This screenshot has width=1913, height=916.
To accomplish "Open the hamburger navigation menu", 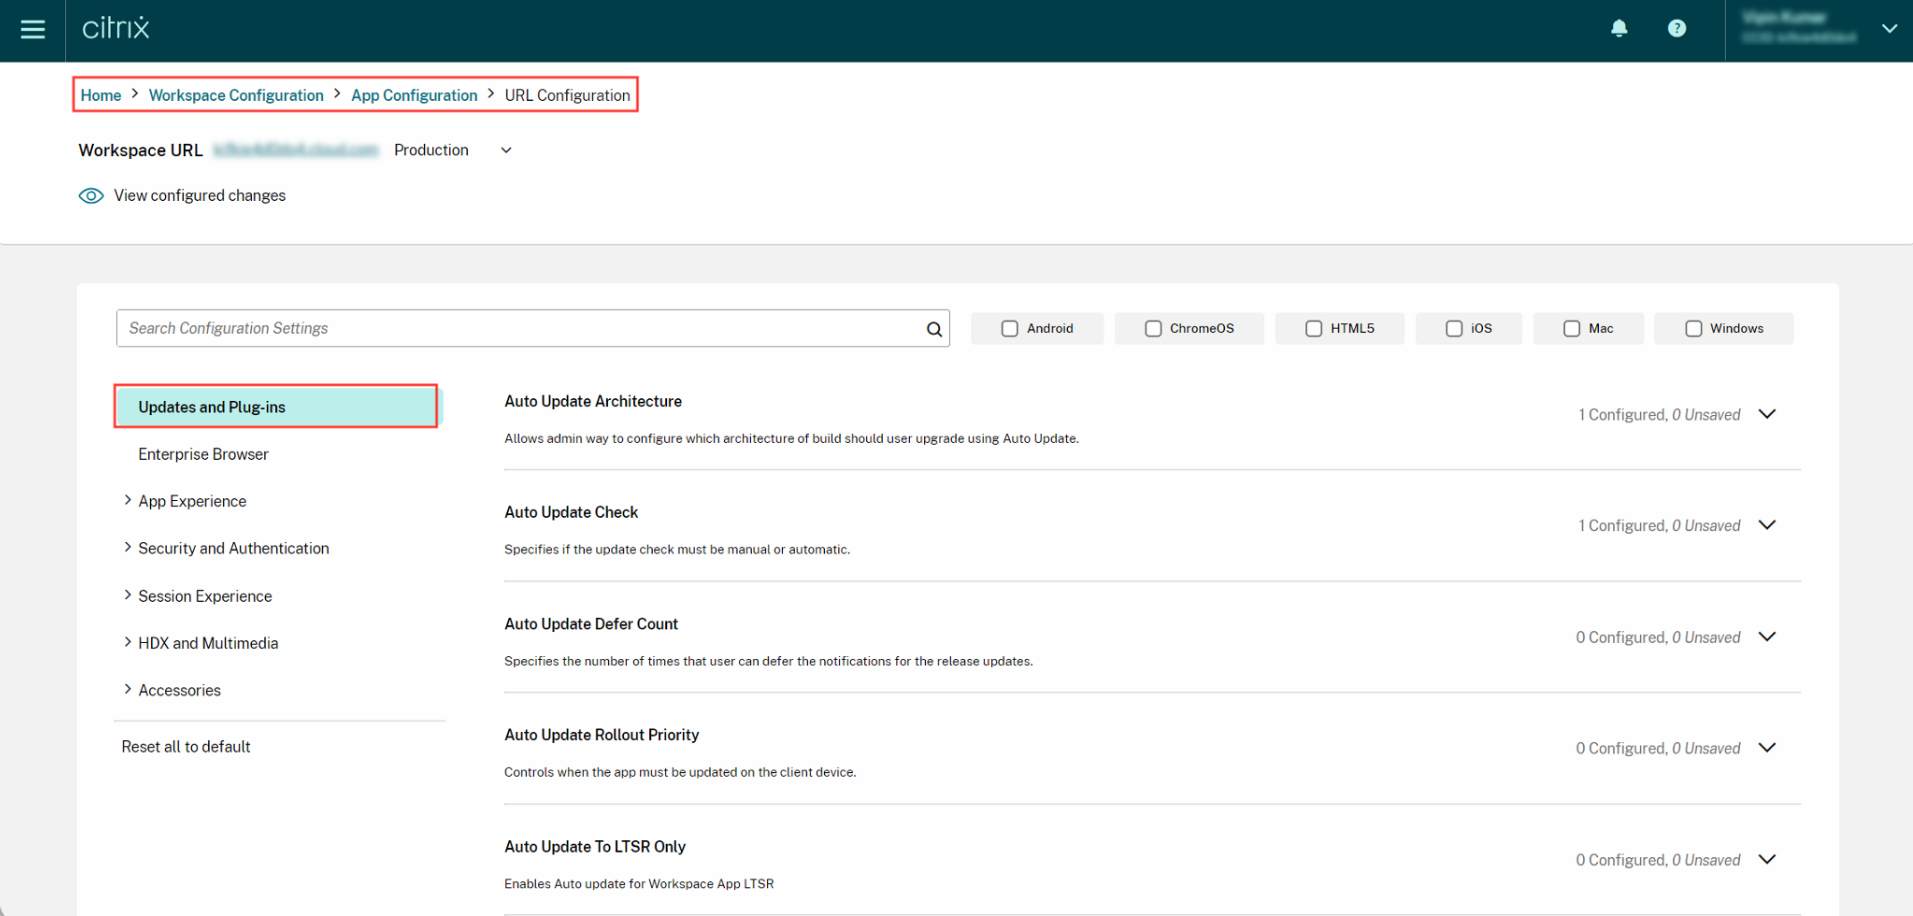I will coord(33,29).
